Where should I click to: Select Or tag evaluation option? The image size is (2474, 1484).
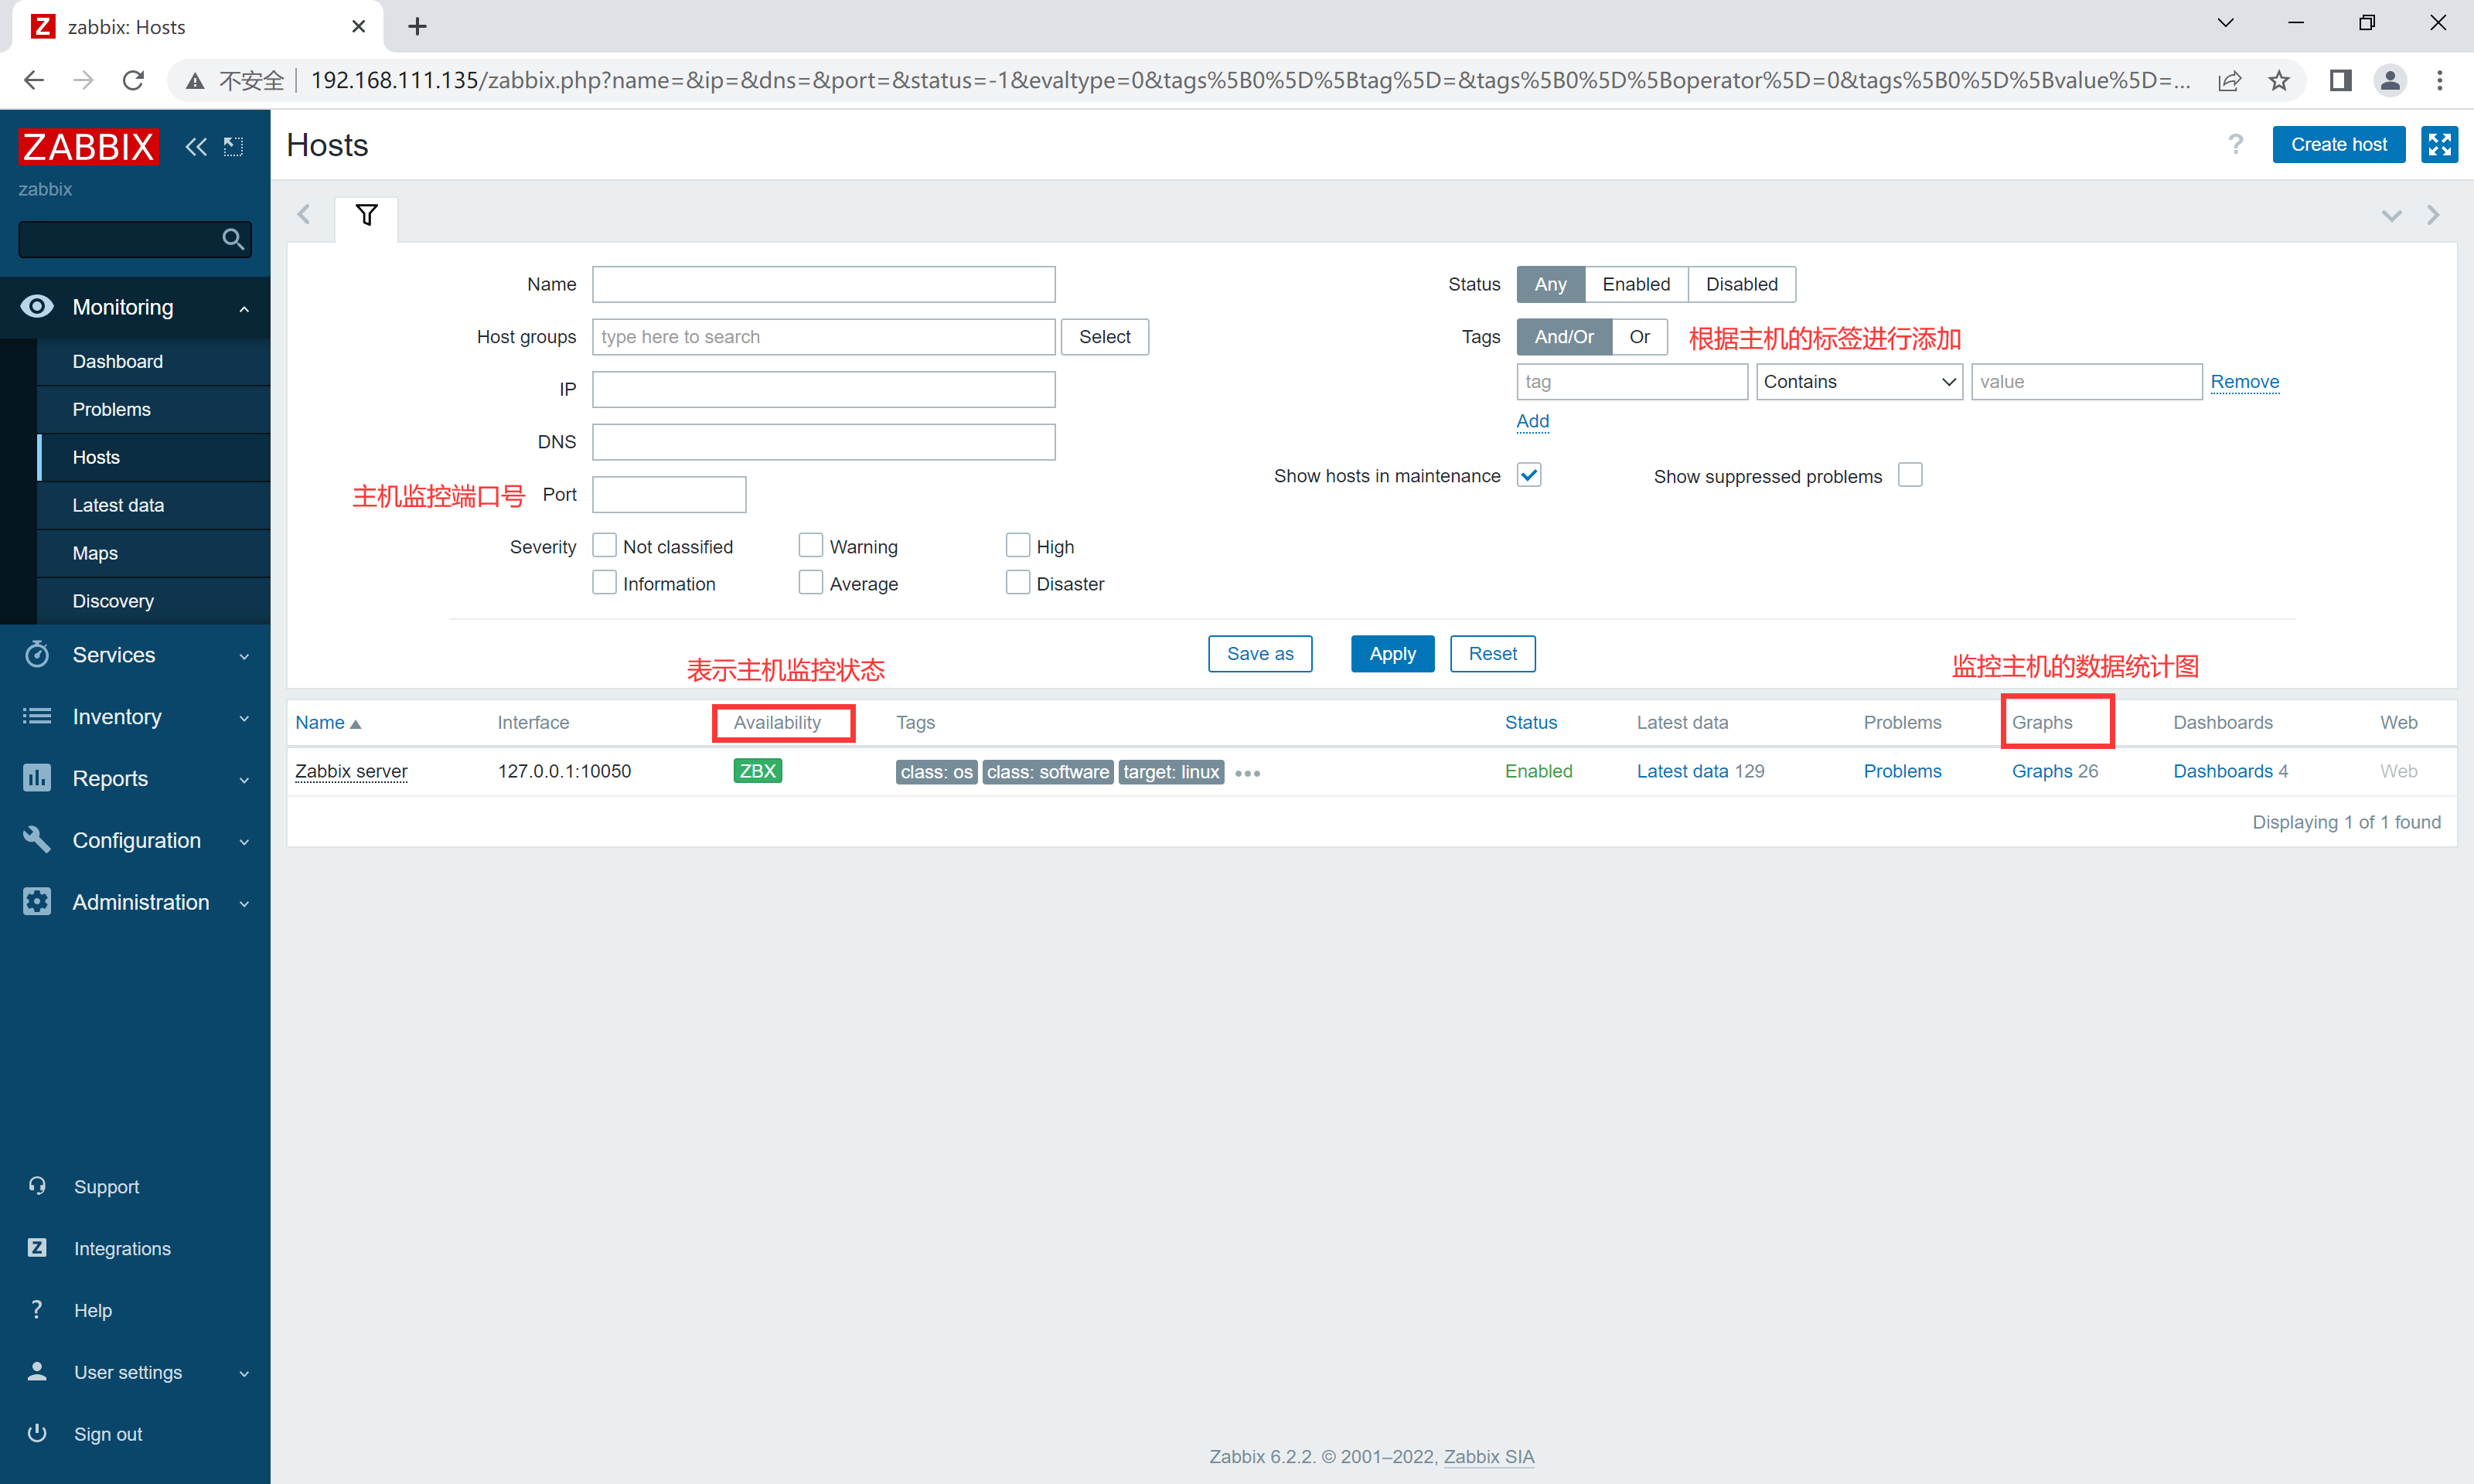(1639, 337)
